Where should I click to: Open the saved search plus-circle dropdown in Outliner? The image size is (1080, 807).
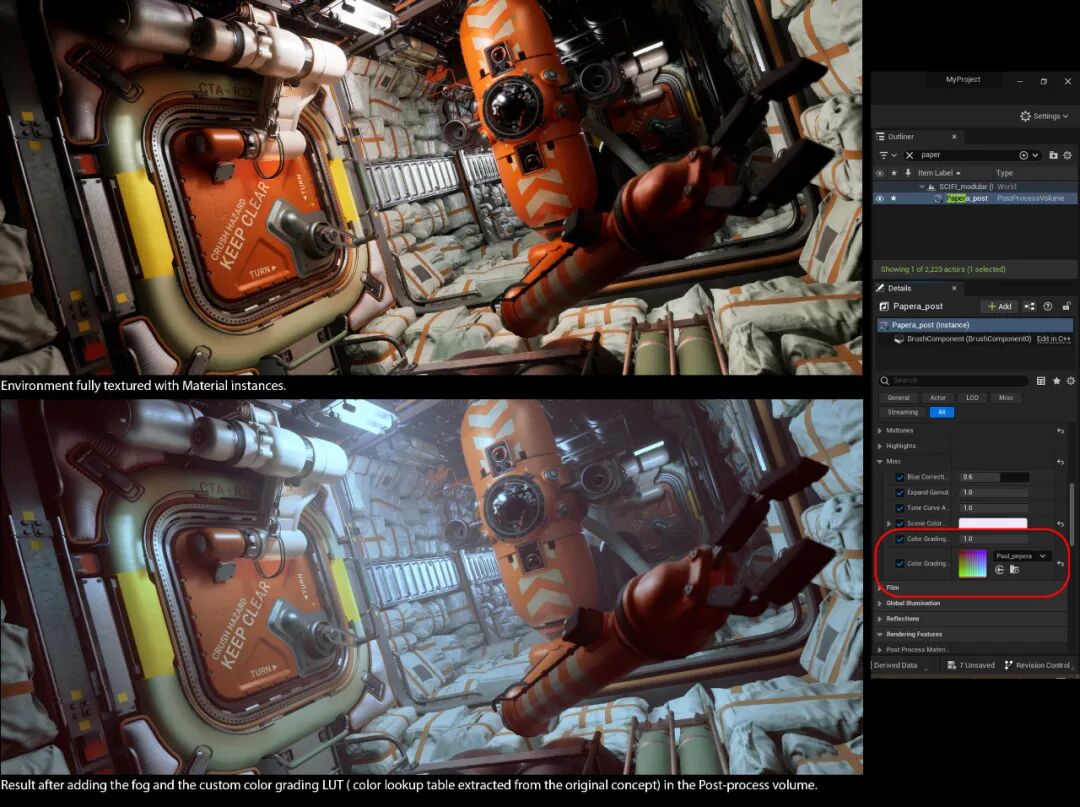[1028, 155]
